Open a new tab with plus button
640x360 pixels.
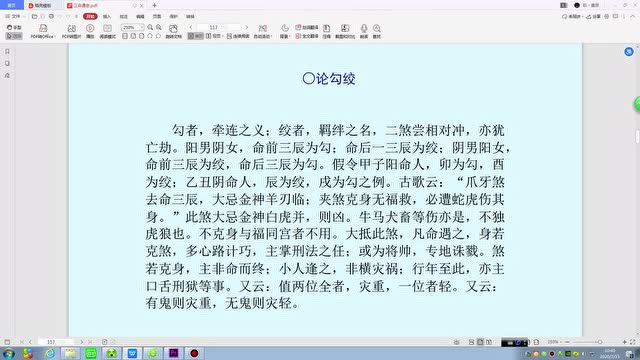(154, 5)
